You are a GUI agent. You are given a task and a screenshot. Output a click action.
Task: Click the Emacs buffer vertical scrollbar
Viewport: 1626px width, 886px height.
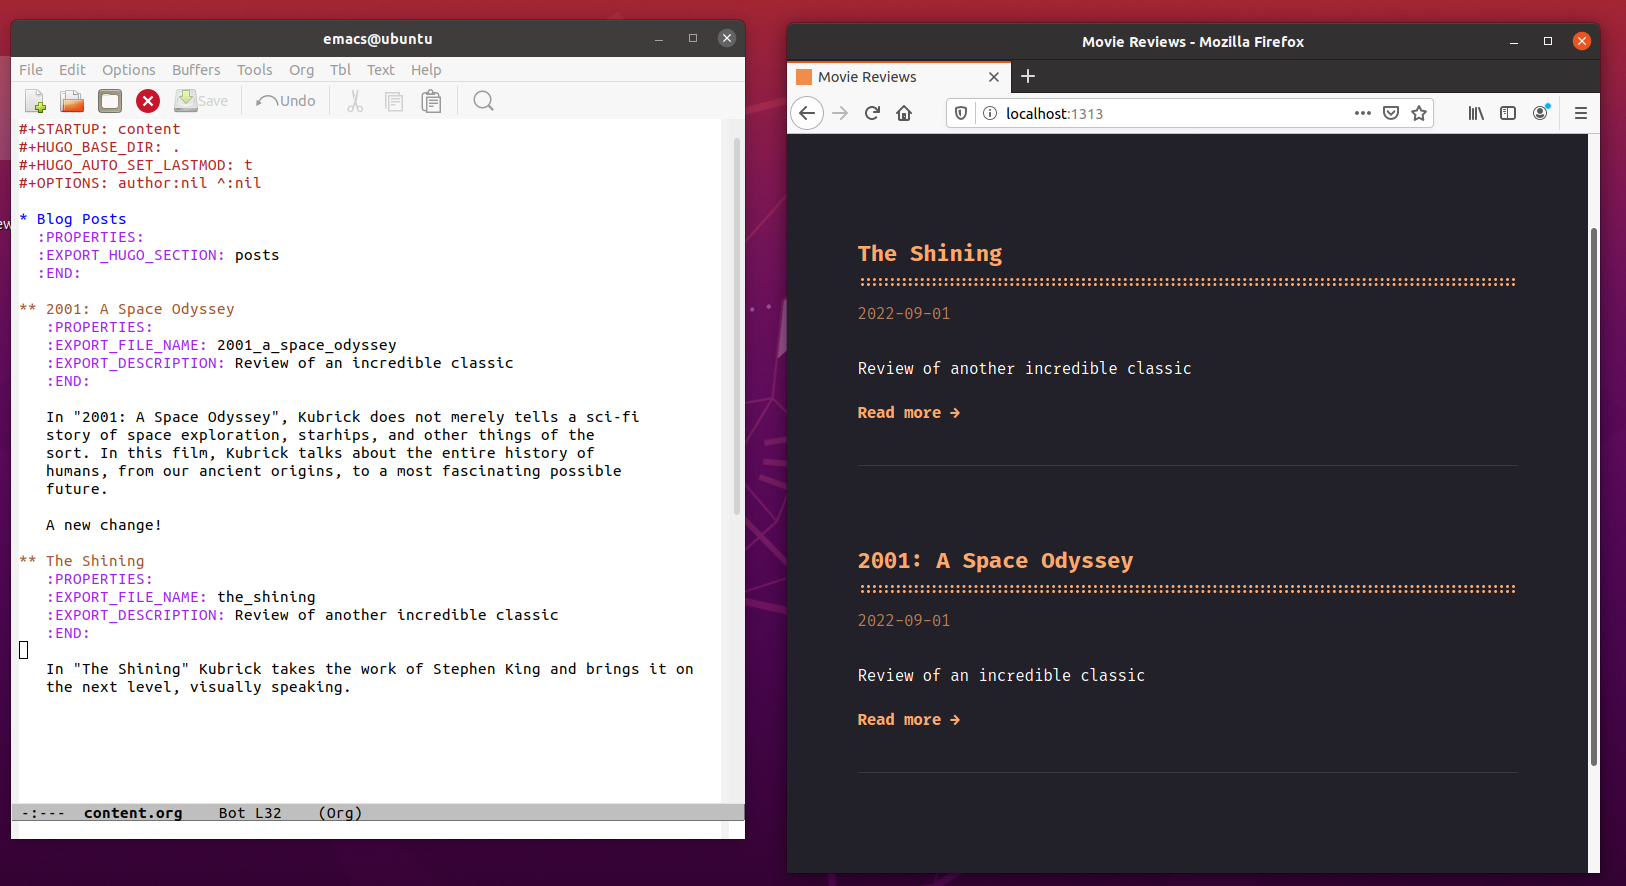[x=737, y=326]
